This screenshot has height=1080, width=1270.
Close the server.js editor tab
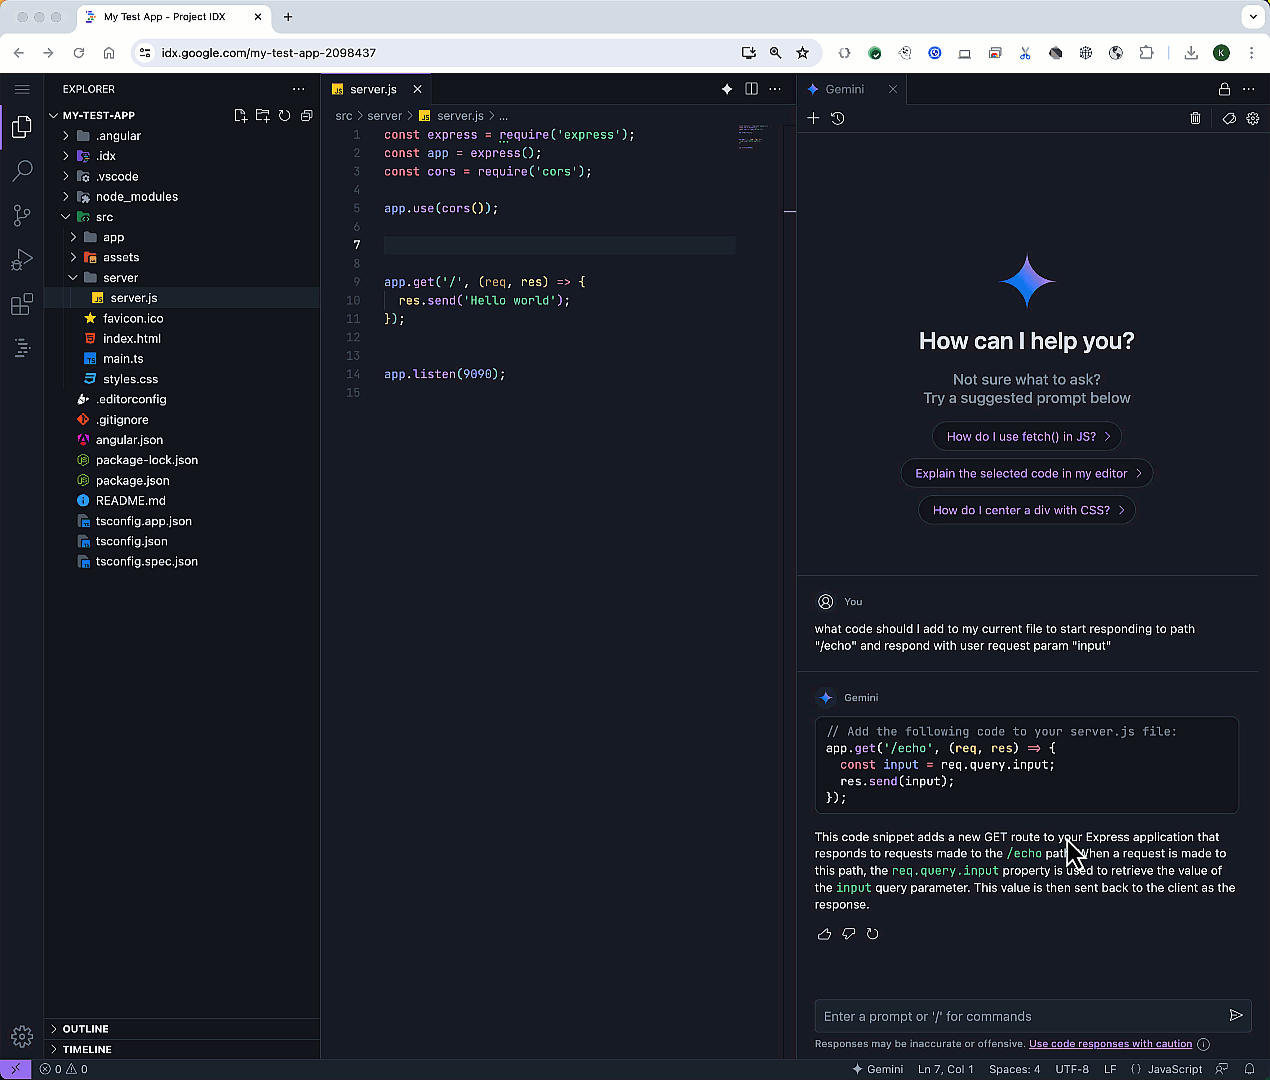point(418,89)
